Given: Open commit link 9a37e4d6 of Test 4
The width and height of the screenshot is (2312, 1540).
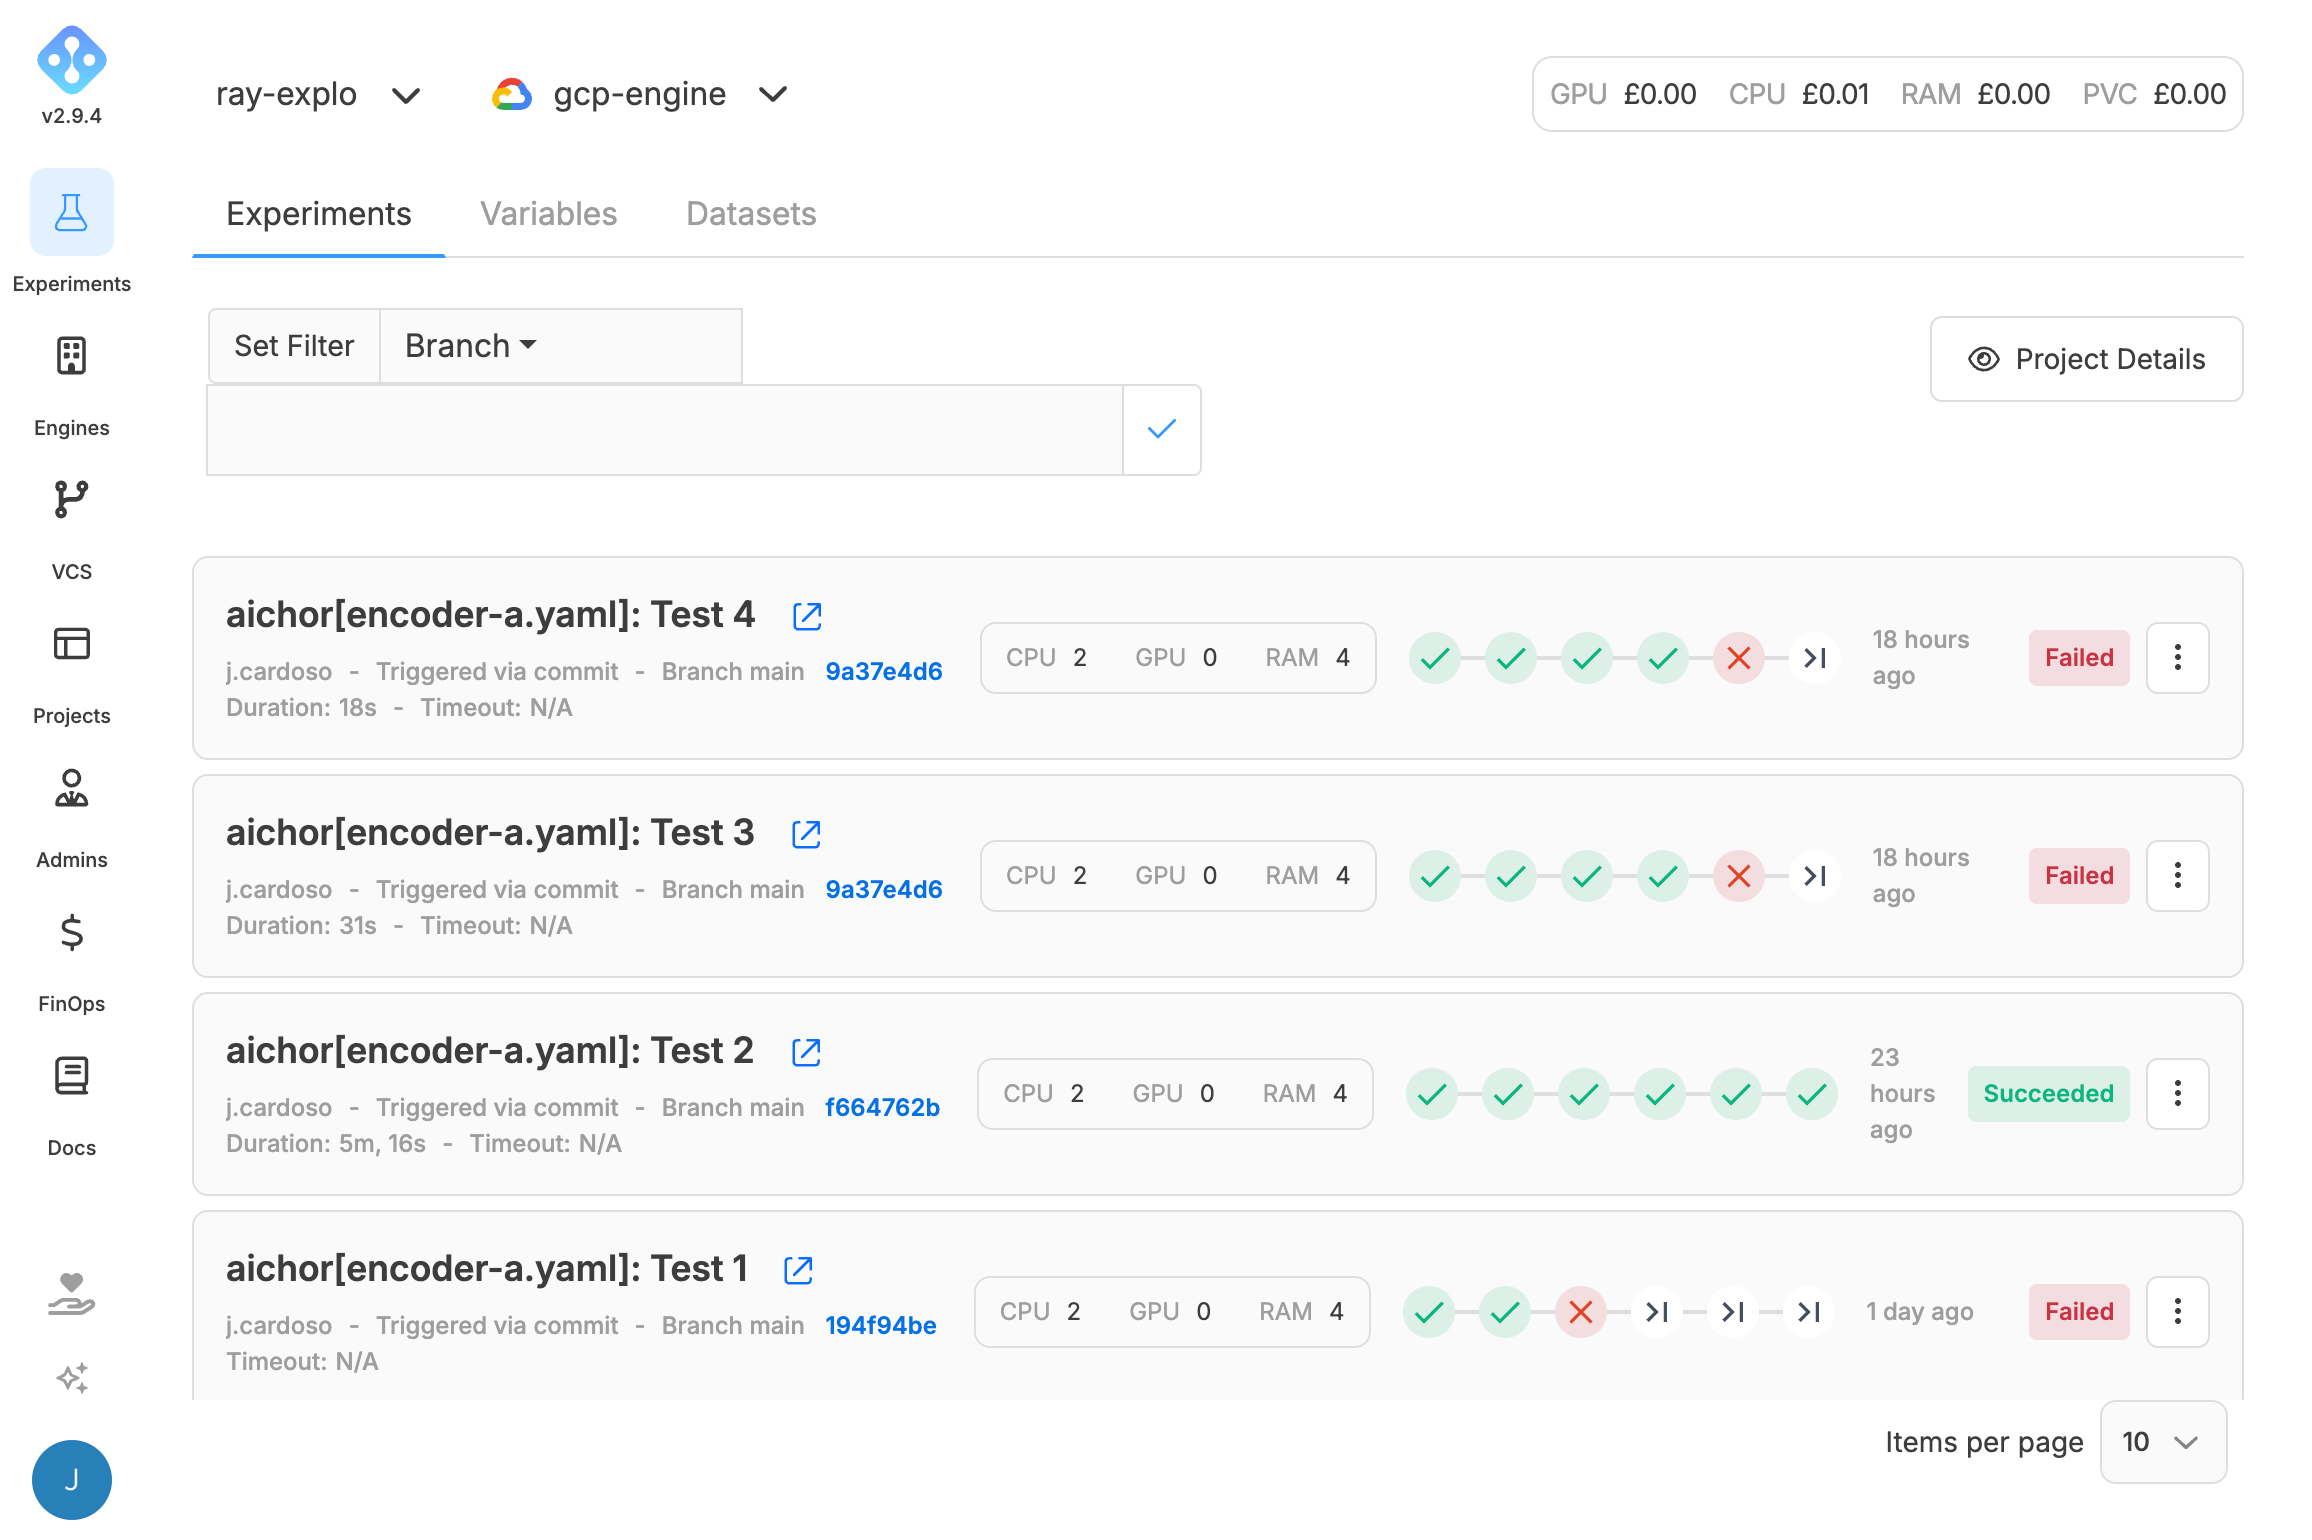Looking at the screenshot, I should (x=884, y=672).
